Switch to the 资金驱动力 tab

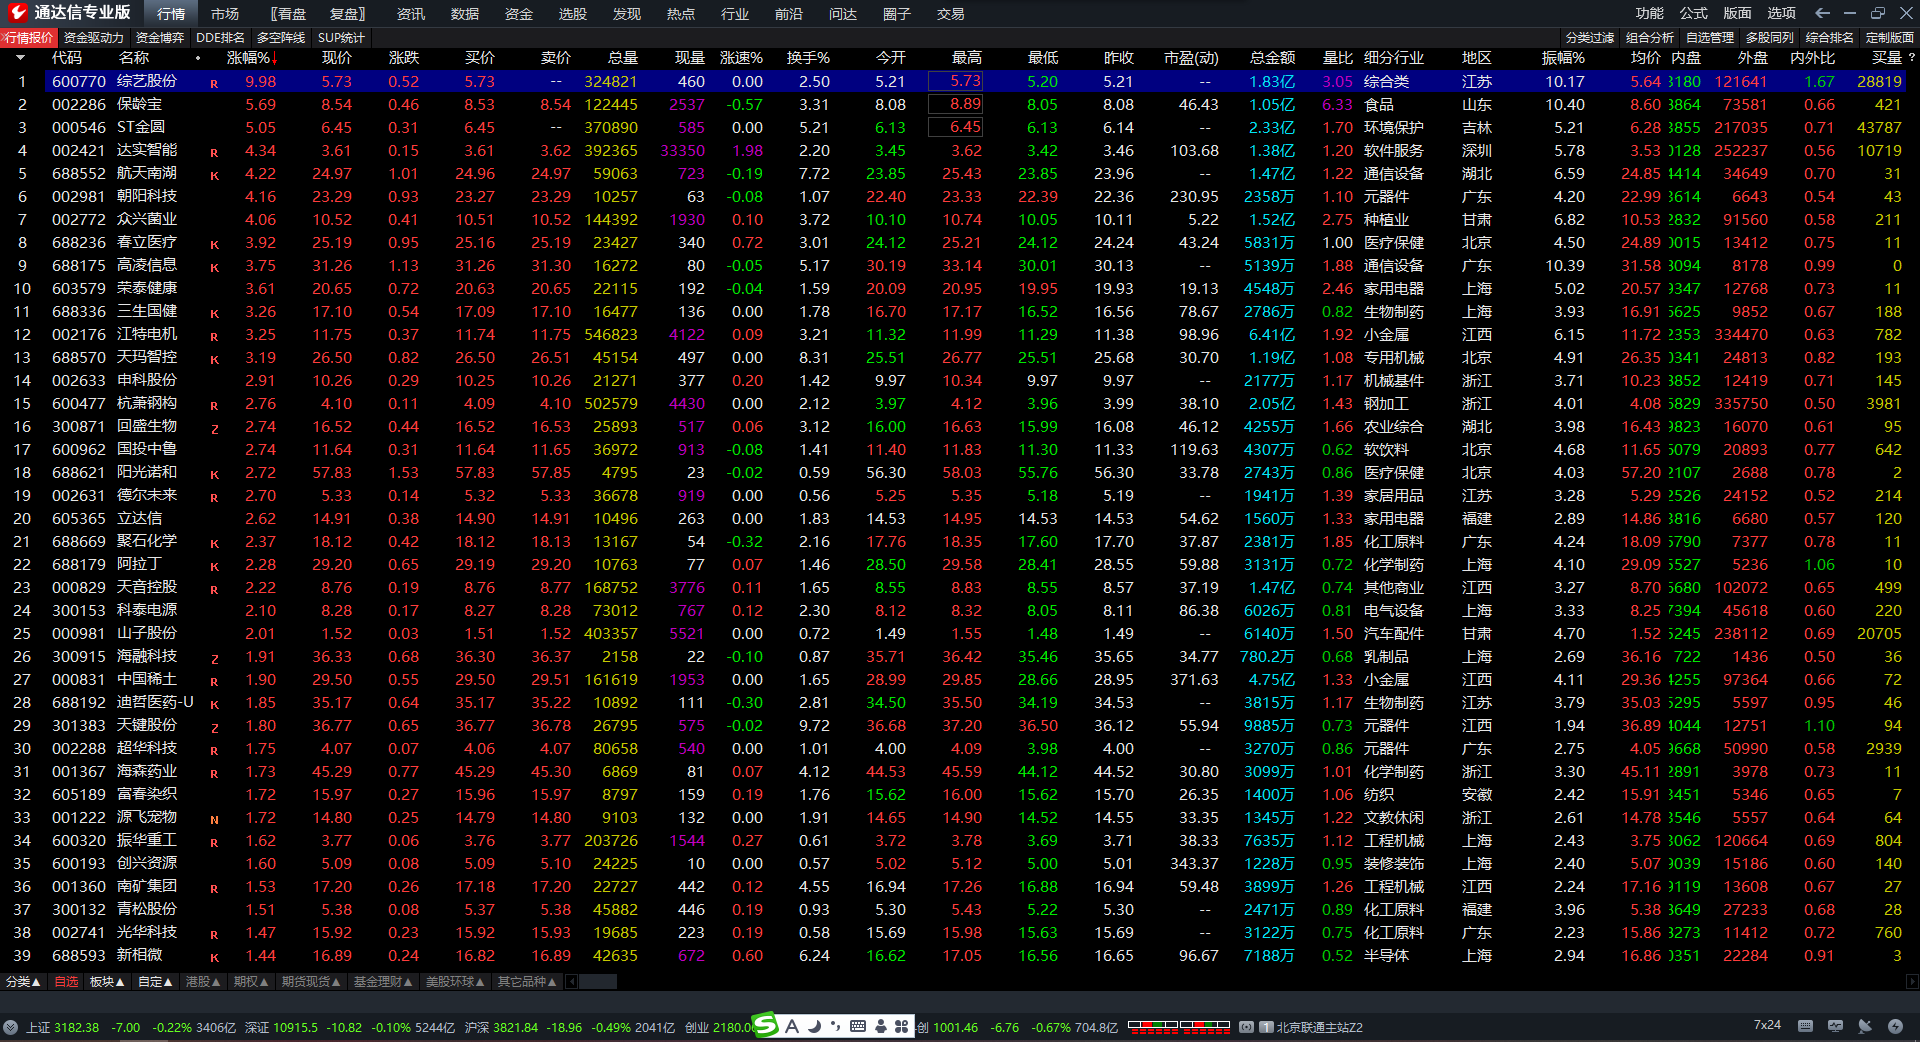(x=93, y=38)
